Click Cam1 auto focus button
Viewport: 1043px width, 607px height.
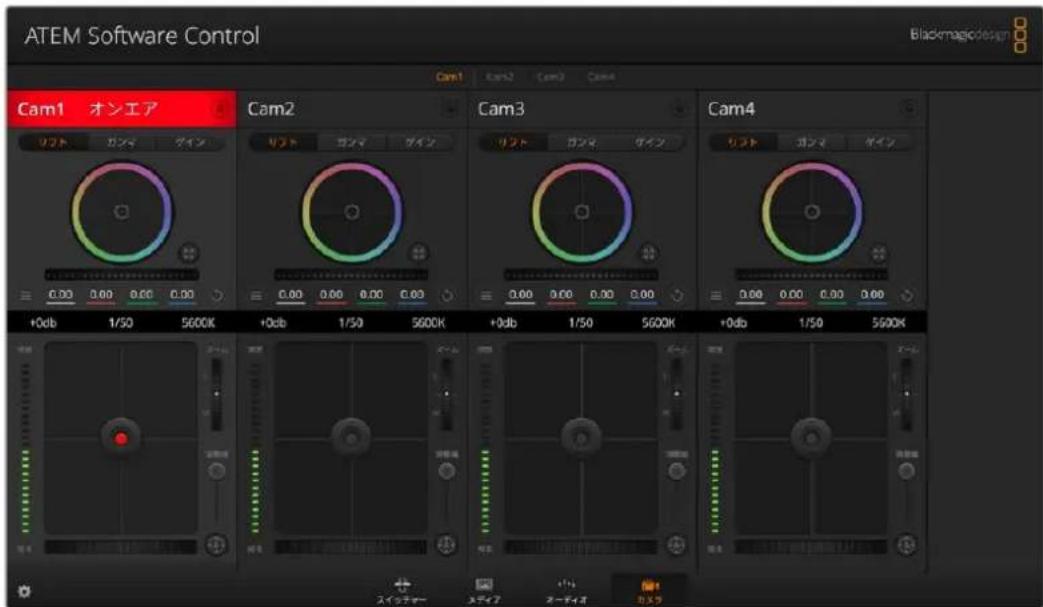coord(216,545)
